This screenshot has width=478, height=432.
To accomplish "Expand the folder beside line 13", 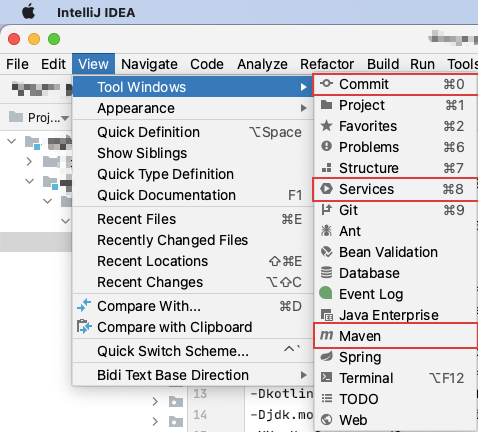I will (x=155, y=401).
